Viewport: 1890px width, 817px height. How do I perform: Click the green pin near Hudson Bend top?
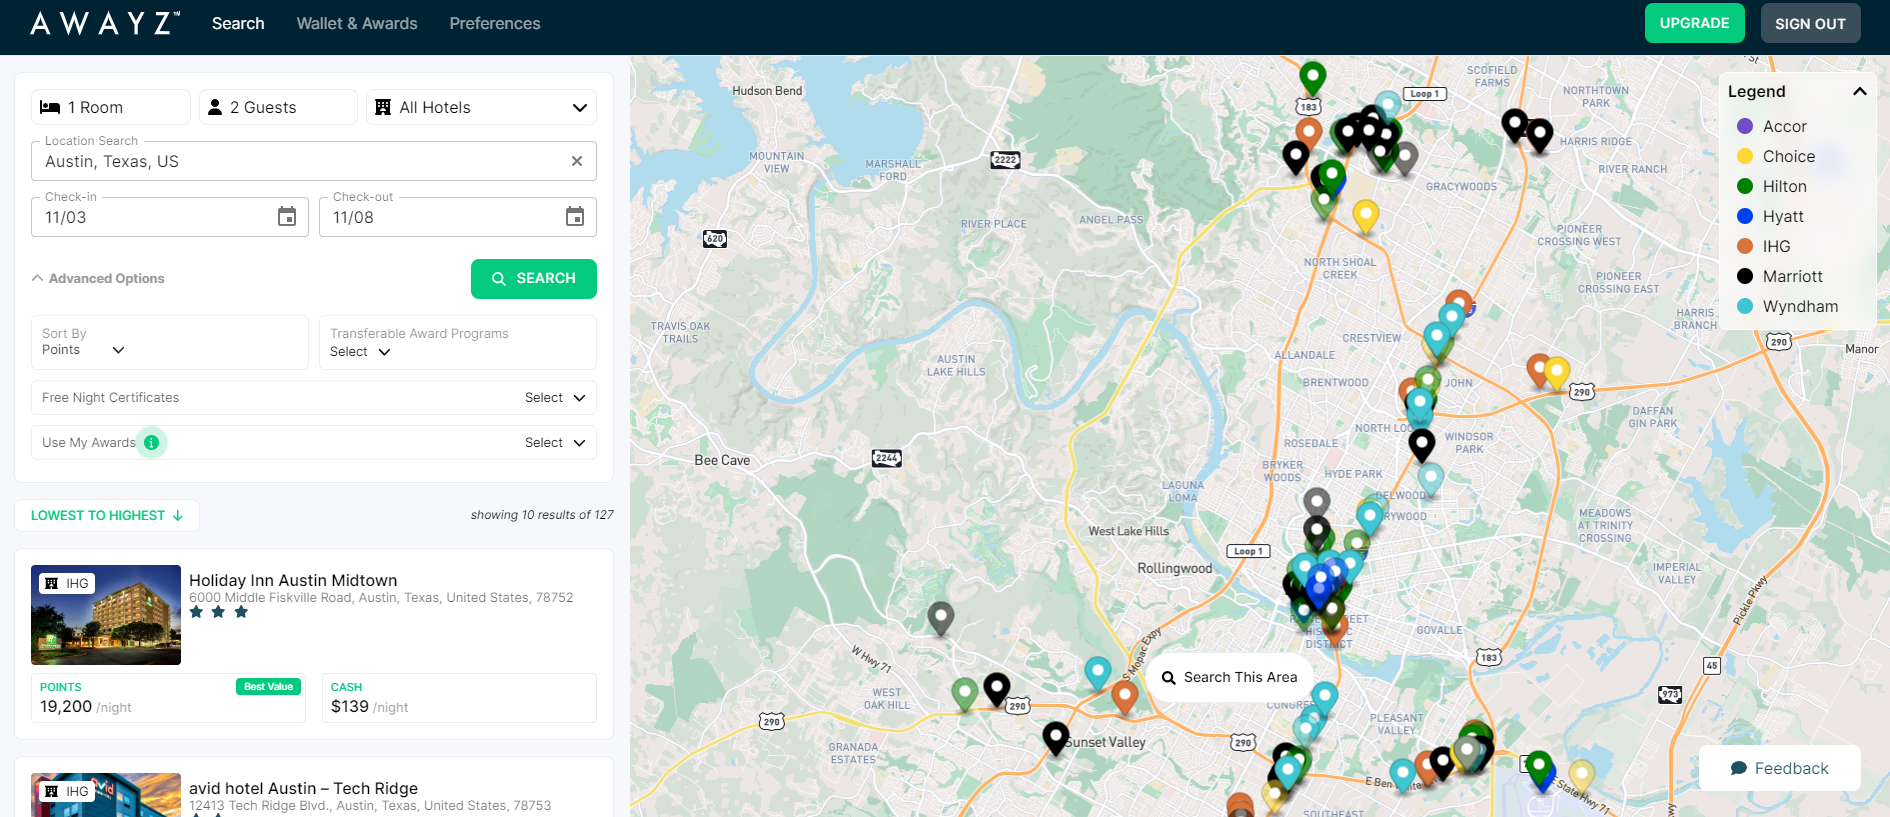tap(1312, 76)
